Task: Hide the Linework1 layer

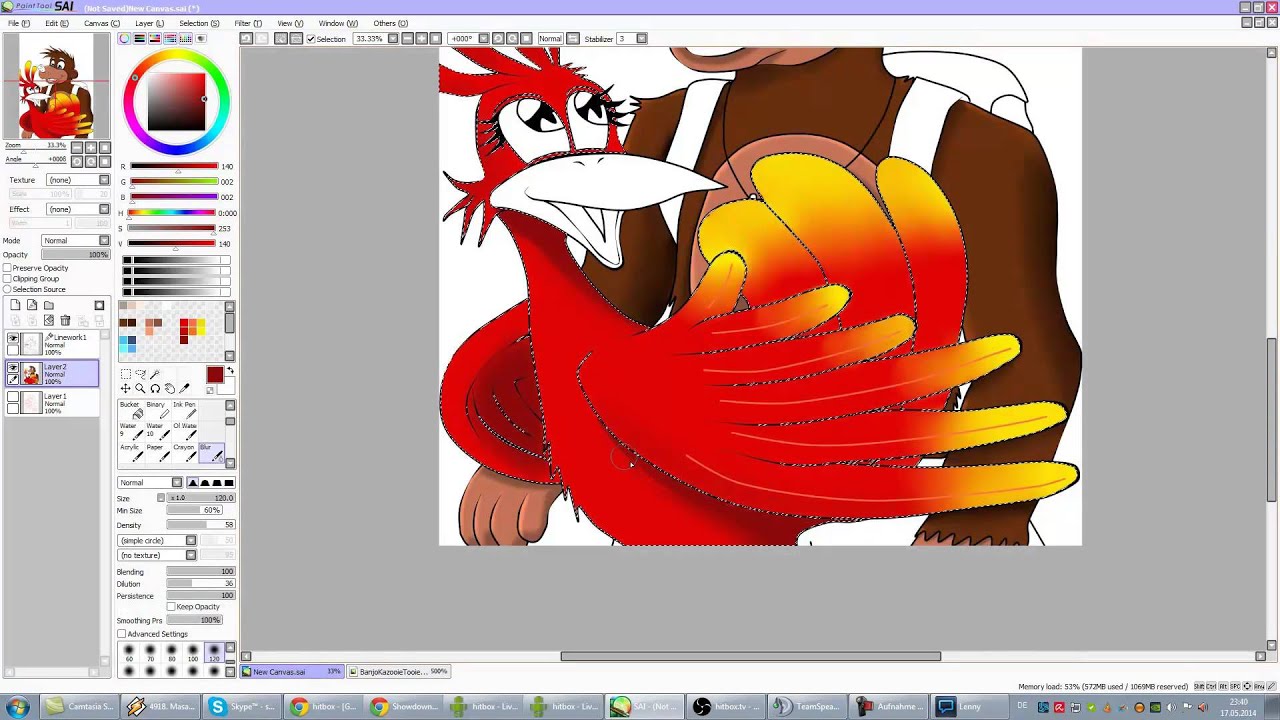Action: tap(13, 339)
